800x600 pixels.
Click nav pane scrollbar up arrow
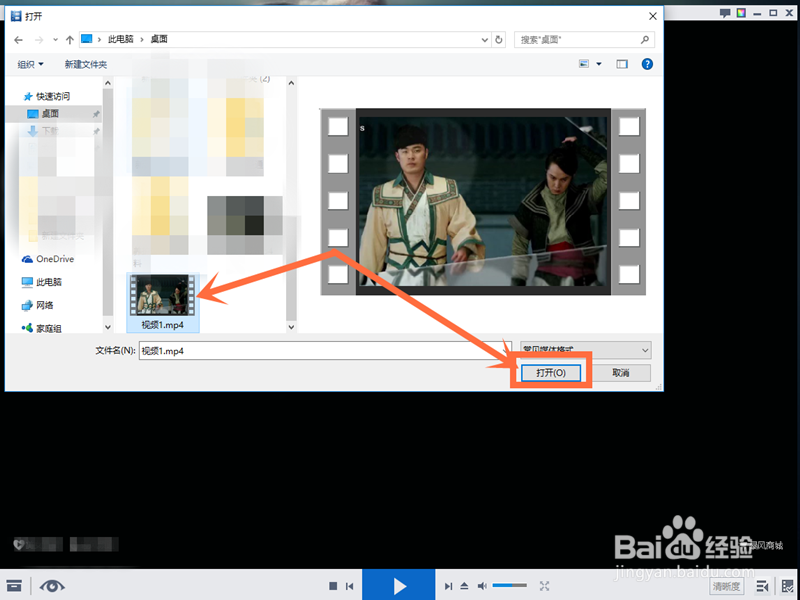(108, 83)
